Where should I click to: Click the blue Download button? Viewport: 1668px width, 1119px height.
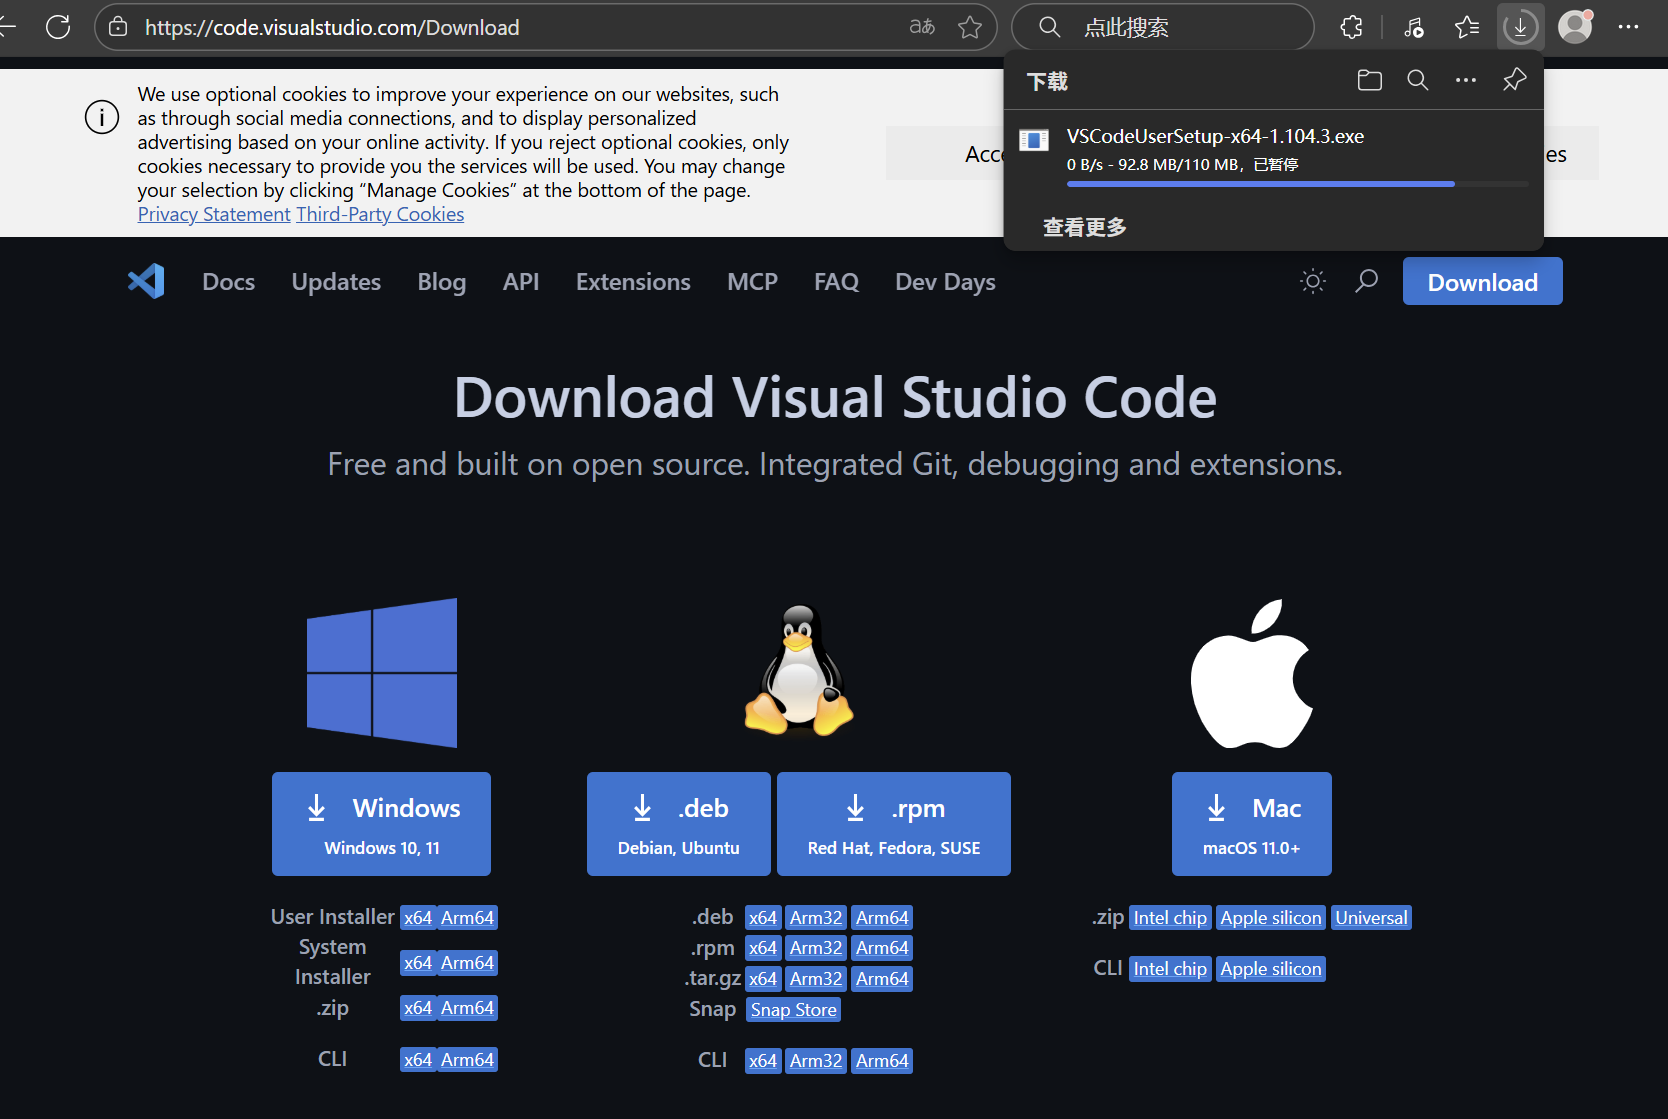[1482, 281]
